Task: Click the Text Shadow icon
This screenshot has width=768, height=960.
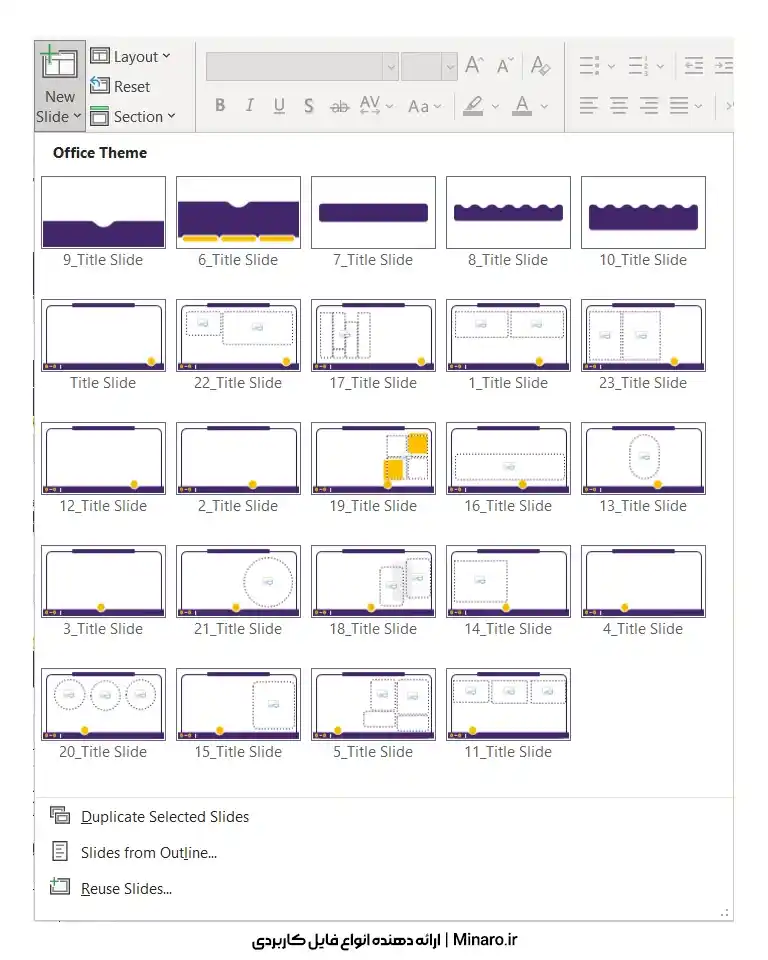Action: tap(309, 106)
